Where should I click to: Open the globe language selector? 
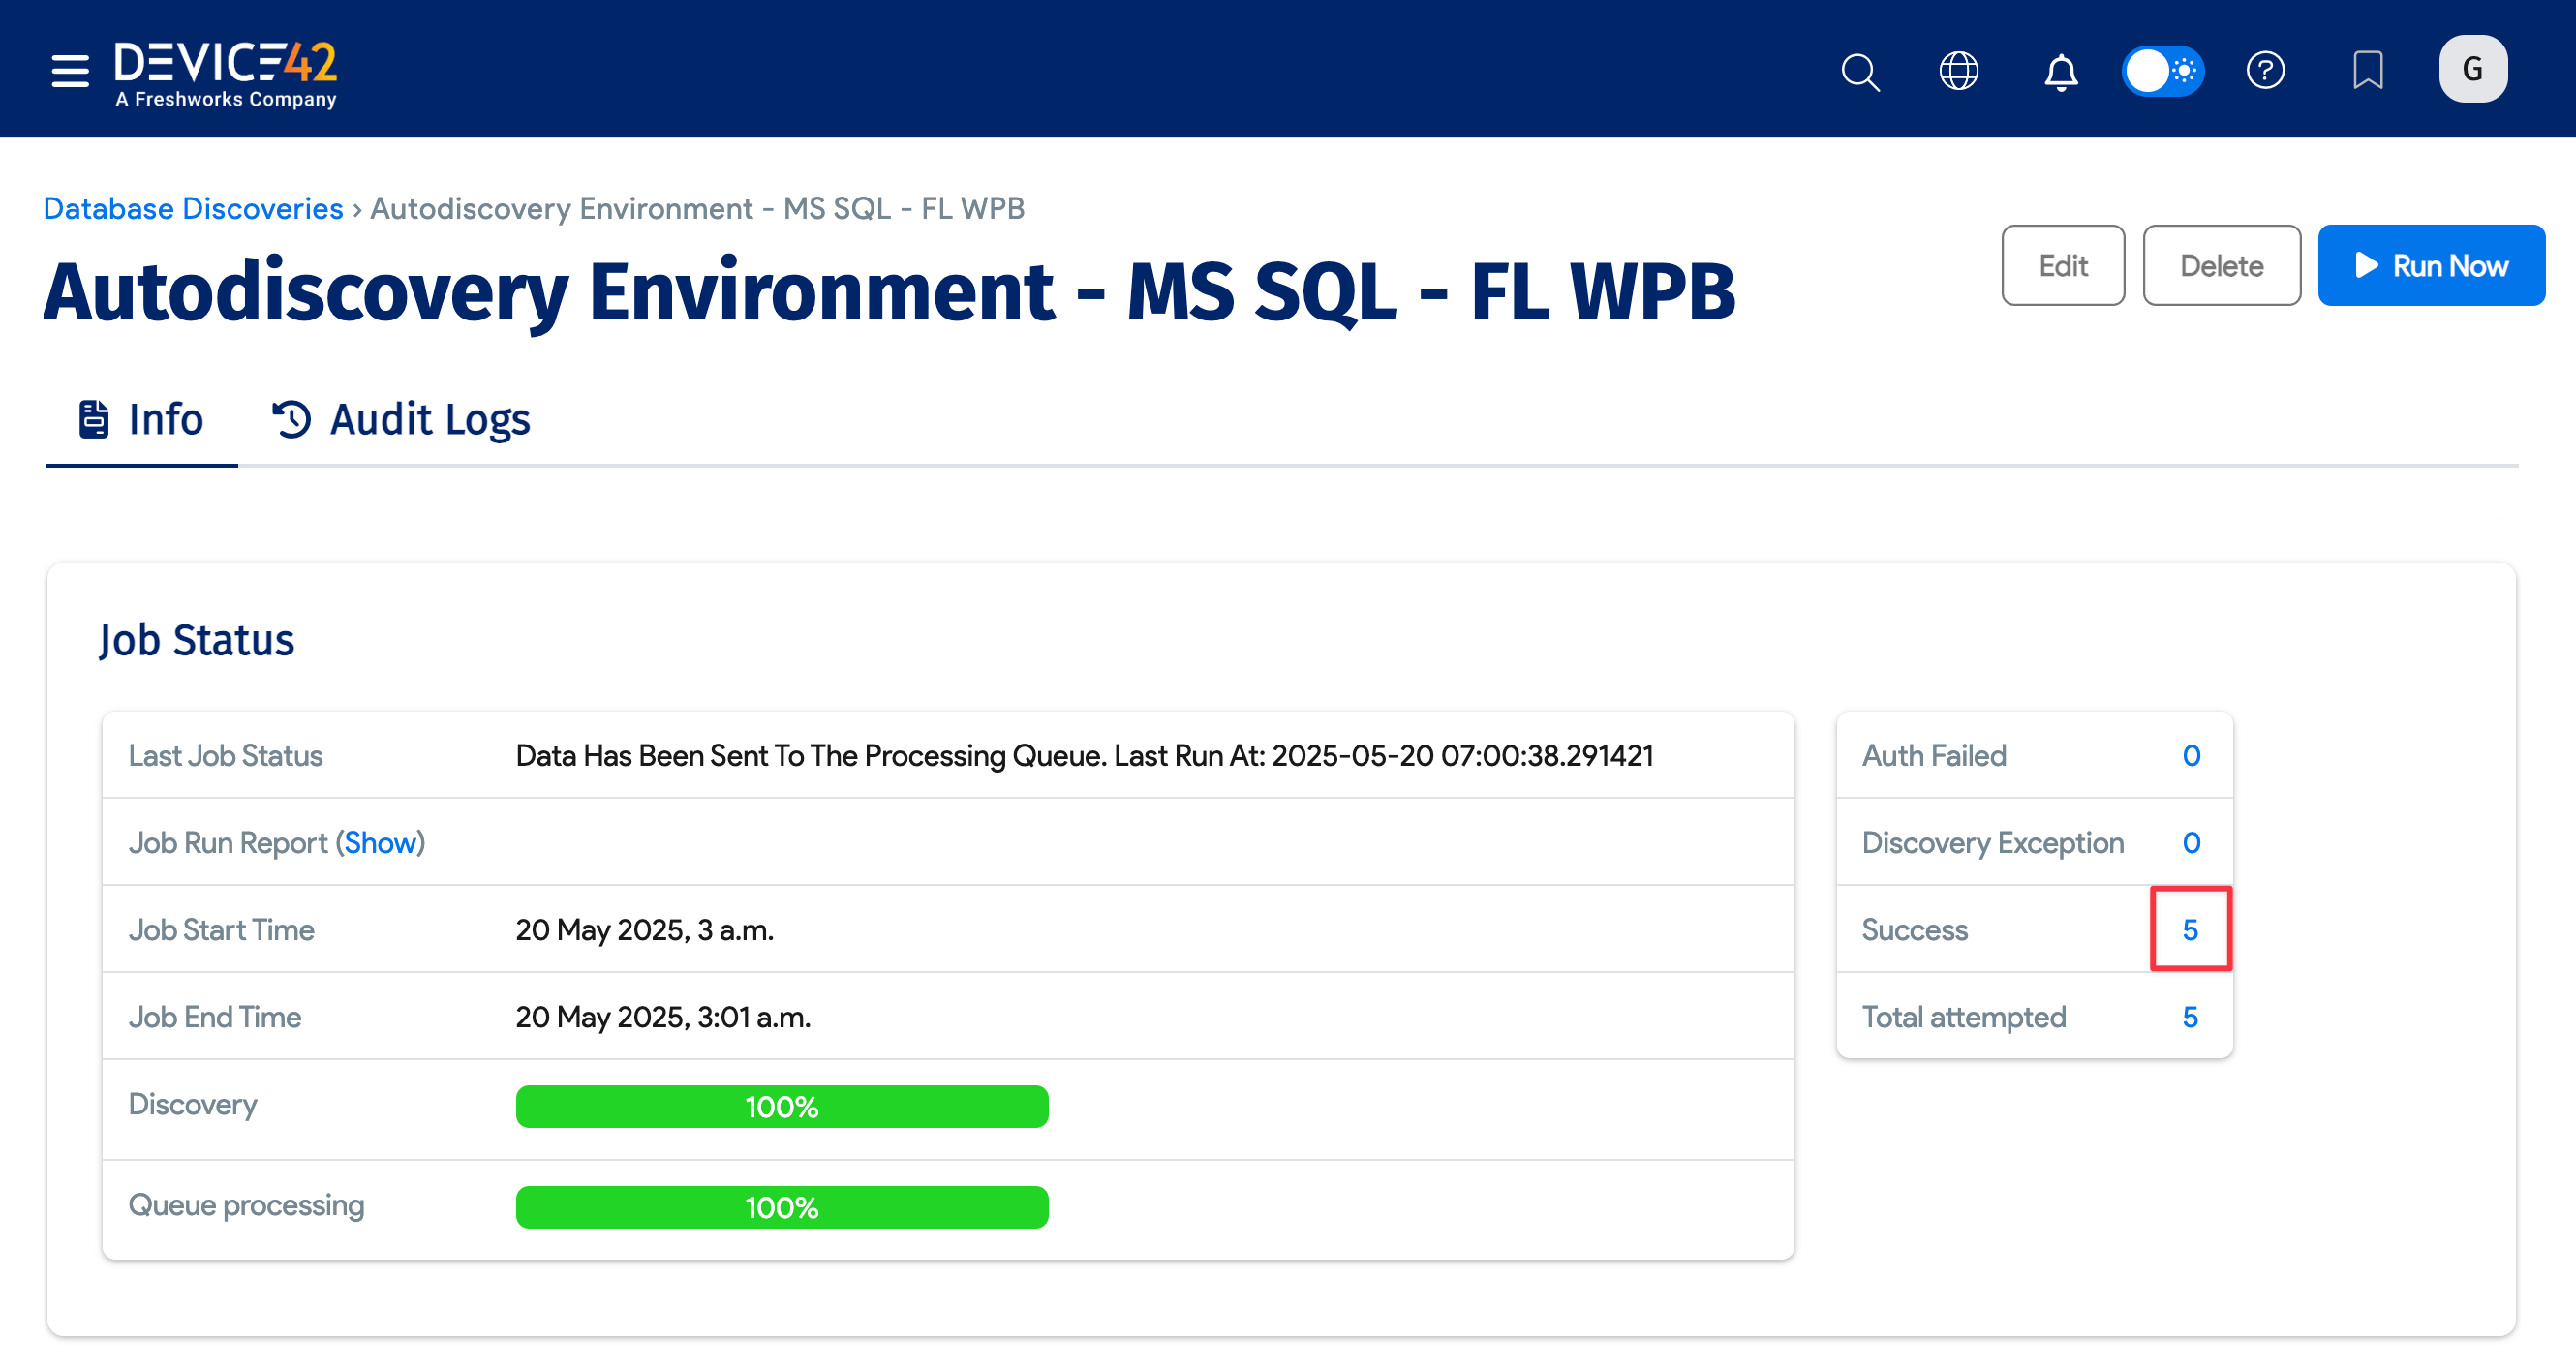point(1958,71)
